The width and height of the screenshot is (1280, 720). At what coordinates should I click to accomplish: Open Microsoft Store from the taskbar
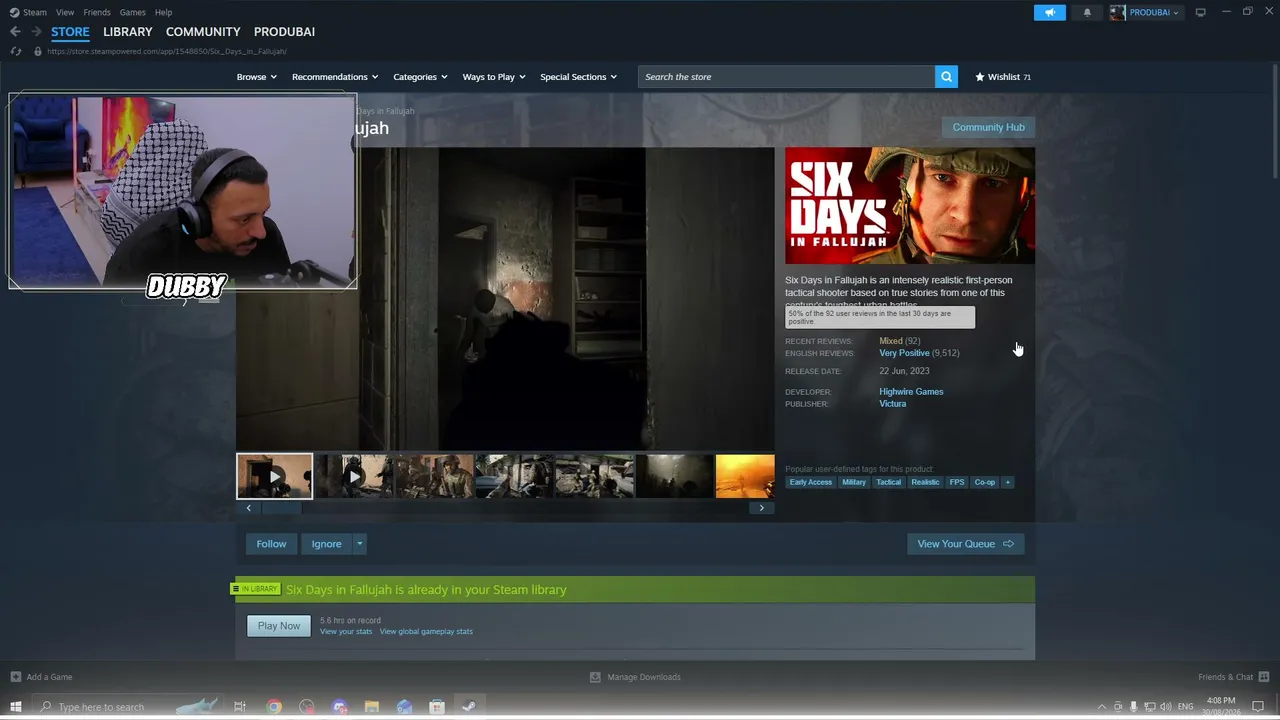point(437,707)
